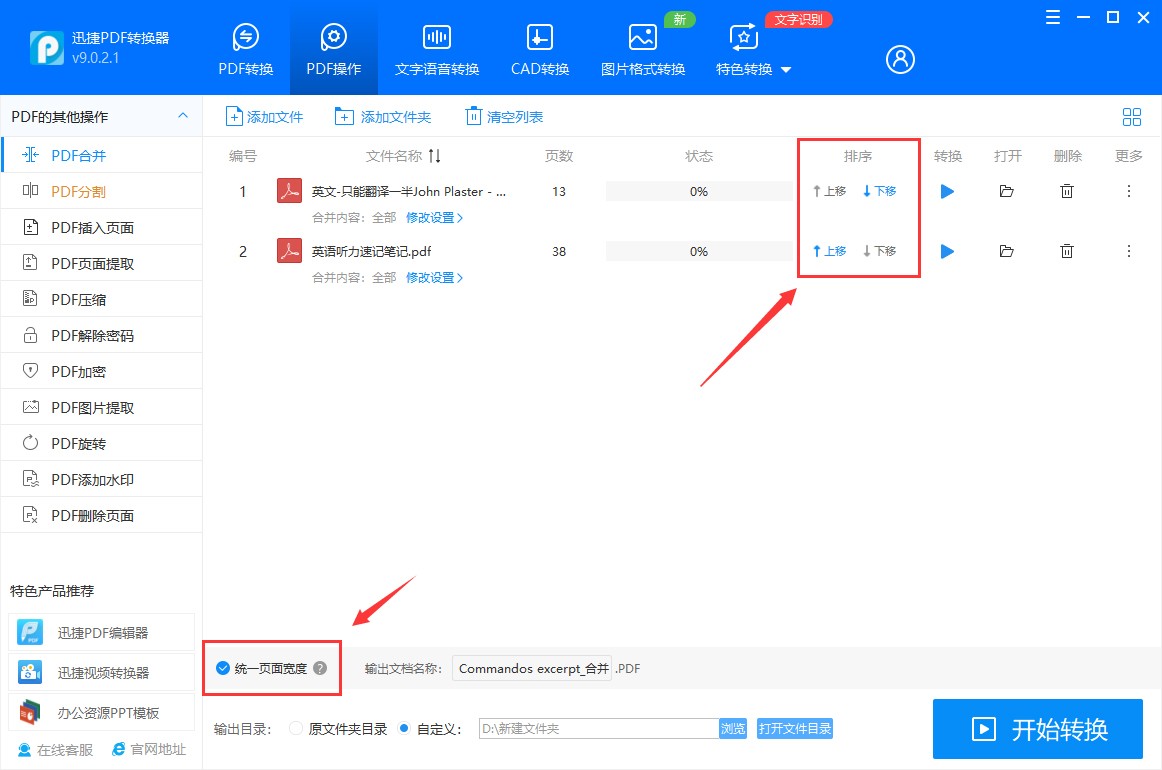
Task: Collapse the PDF的其他操作 panel
Action: pos(183,115)
